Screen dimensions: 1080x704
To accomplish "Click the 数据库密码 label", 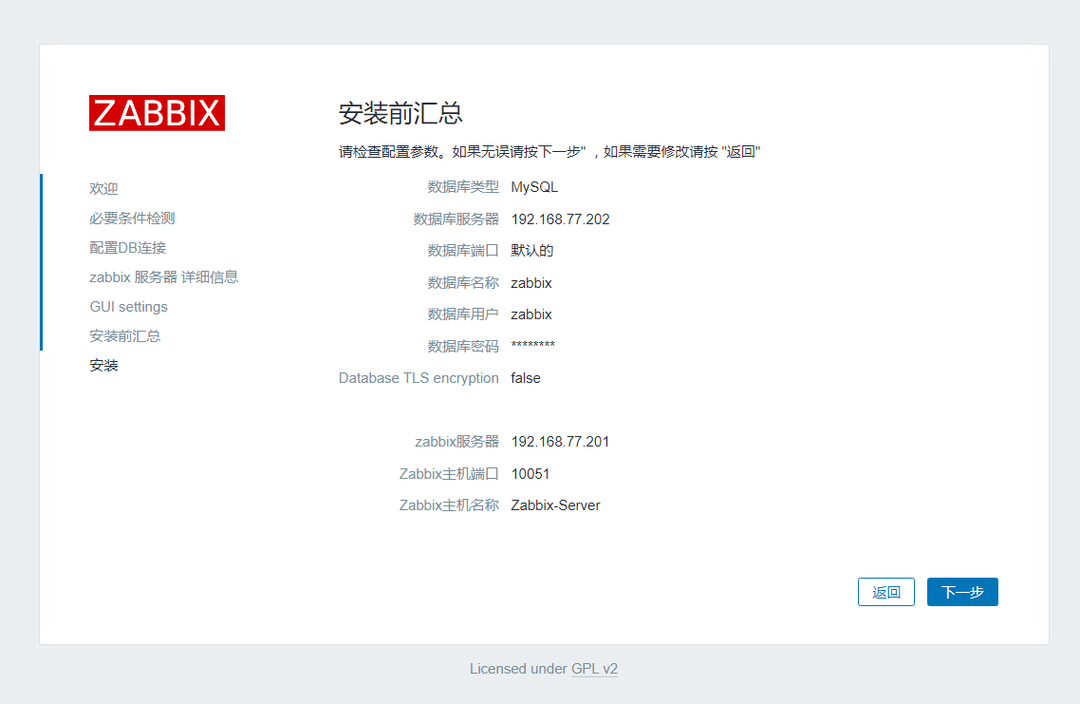I will click(x=463, y=346).
